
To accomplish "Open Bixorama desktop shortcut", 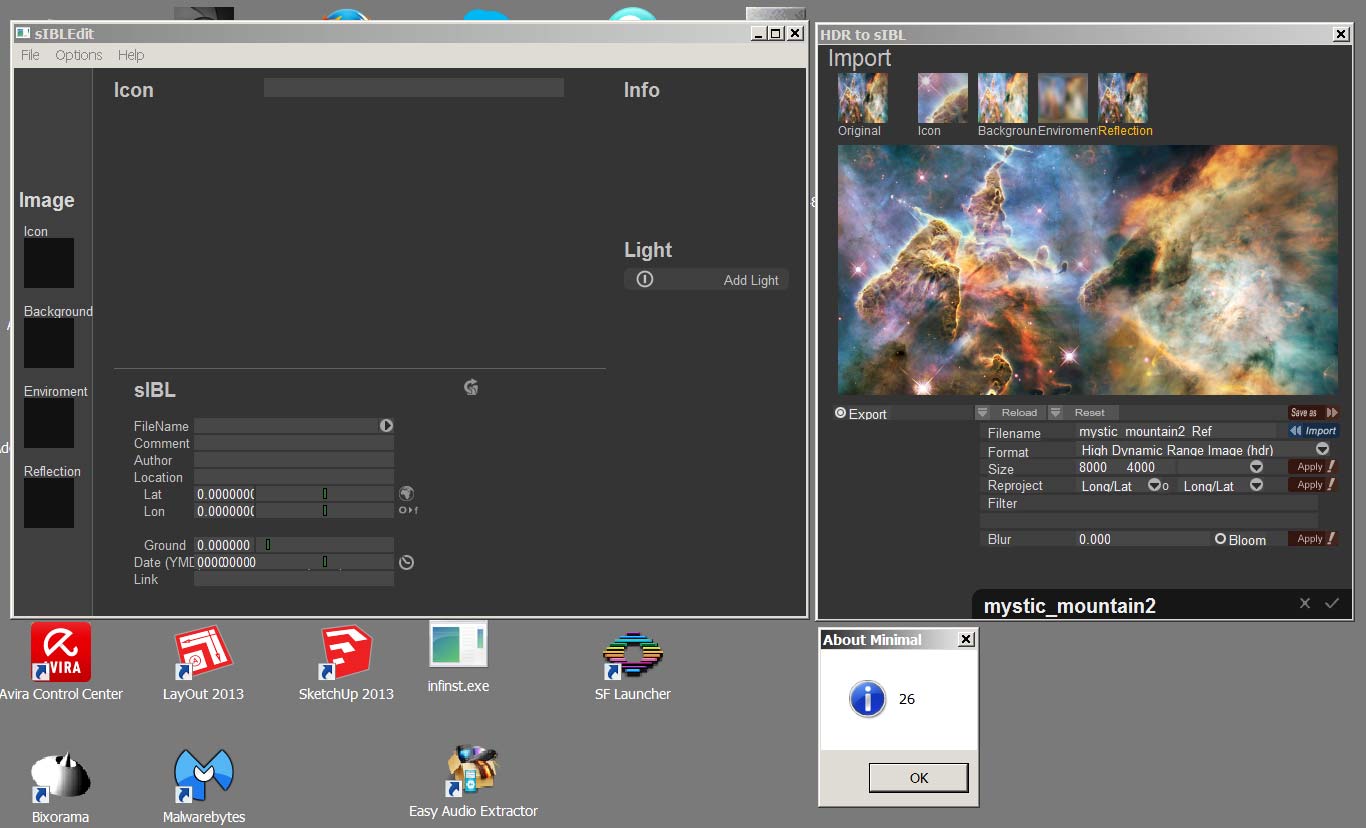I will [60, 787].
